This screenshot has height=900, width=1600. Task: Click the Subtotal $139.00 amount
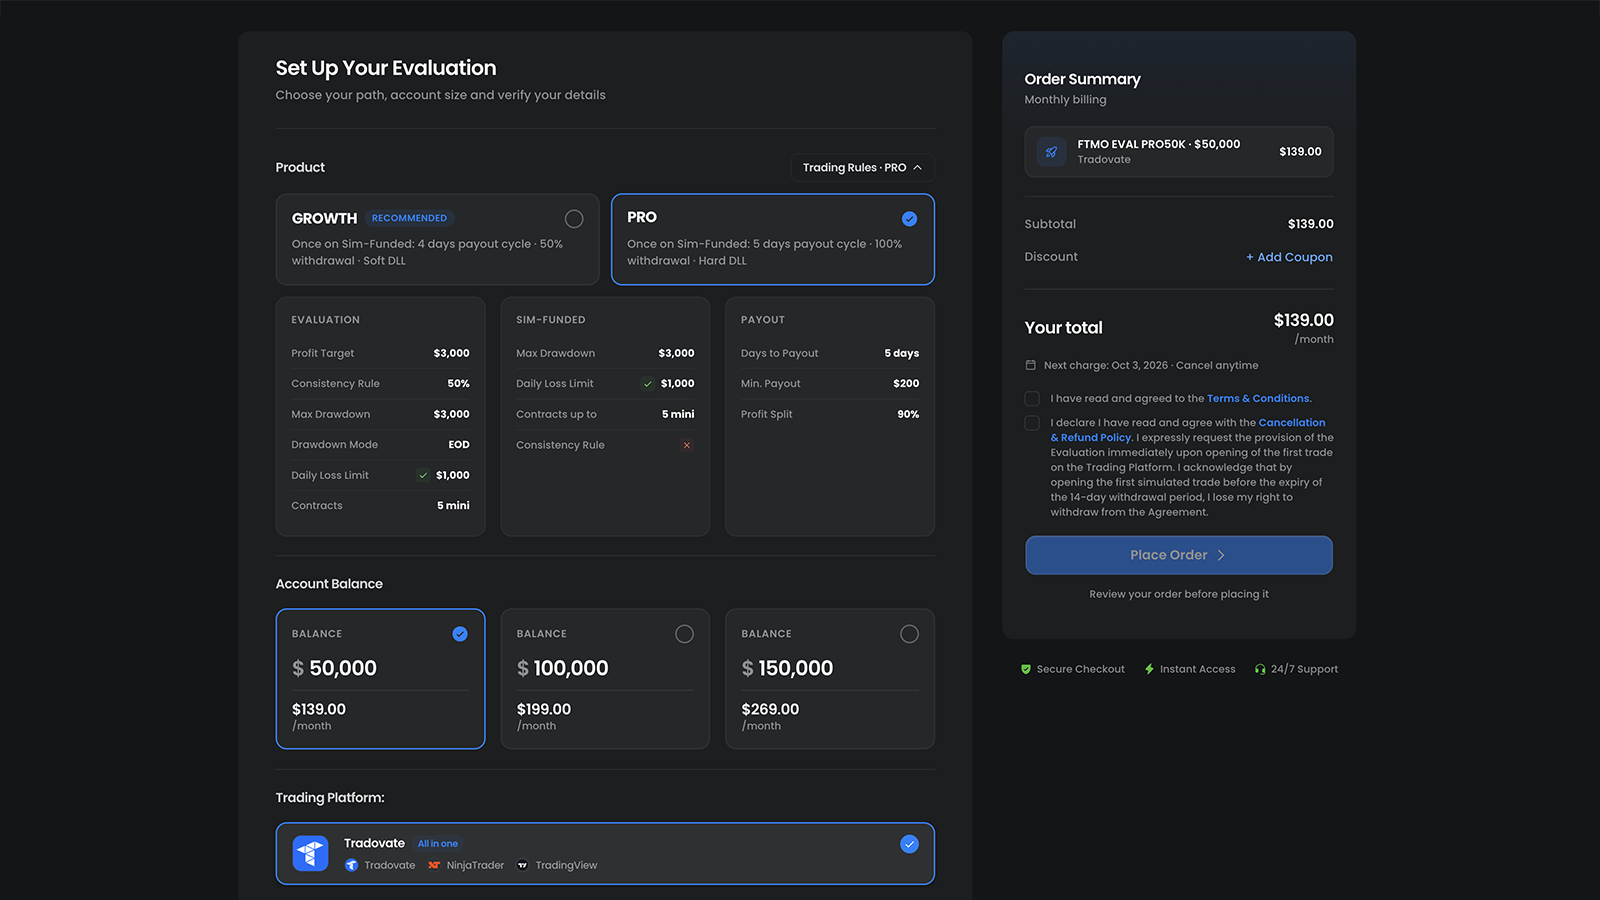coord(1311,224)
